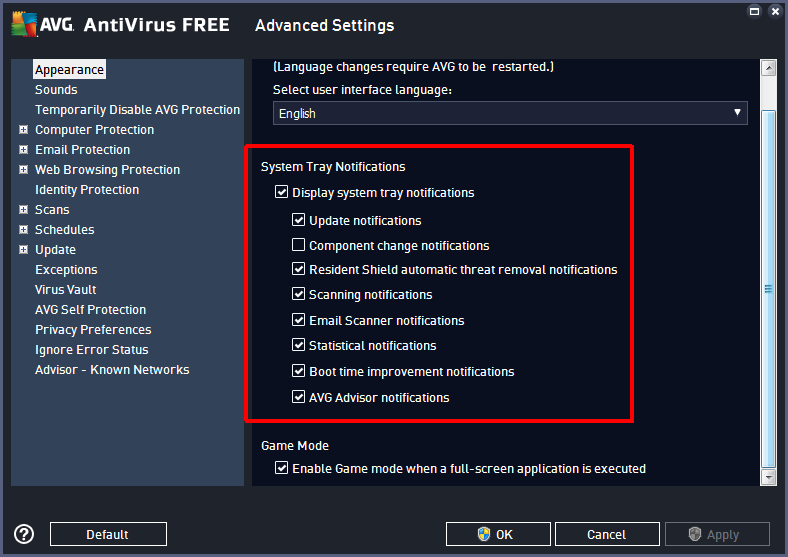
Task: Click the Cancel button
Action: click(x=607, y=534)
